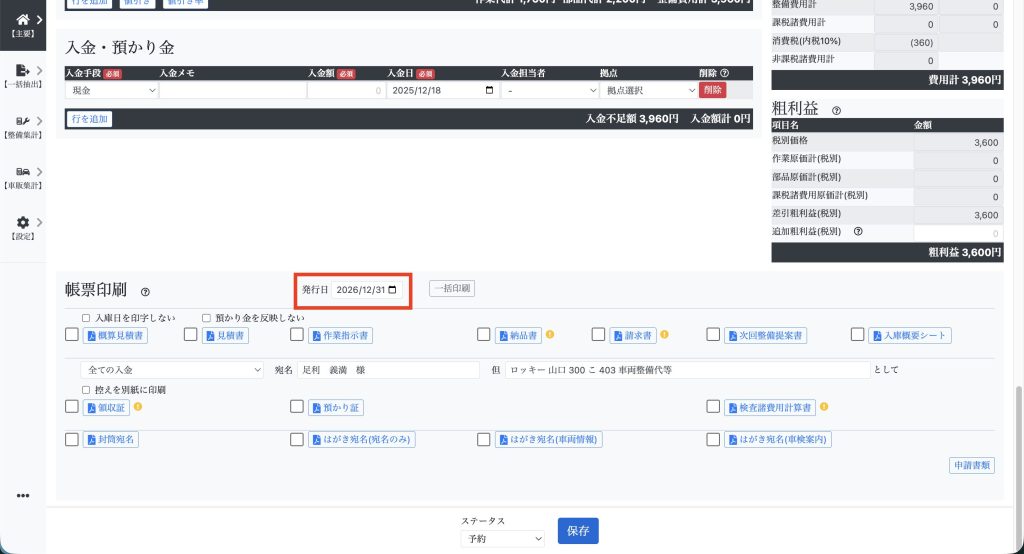Open the 全ての入金 dropdown
The height and width of the screenshot is (554, 1024).
[173, 370]
